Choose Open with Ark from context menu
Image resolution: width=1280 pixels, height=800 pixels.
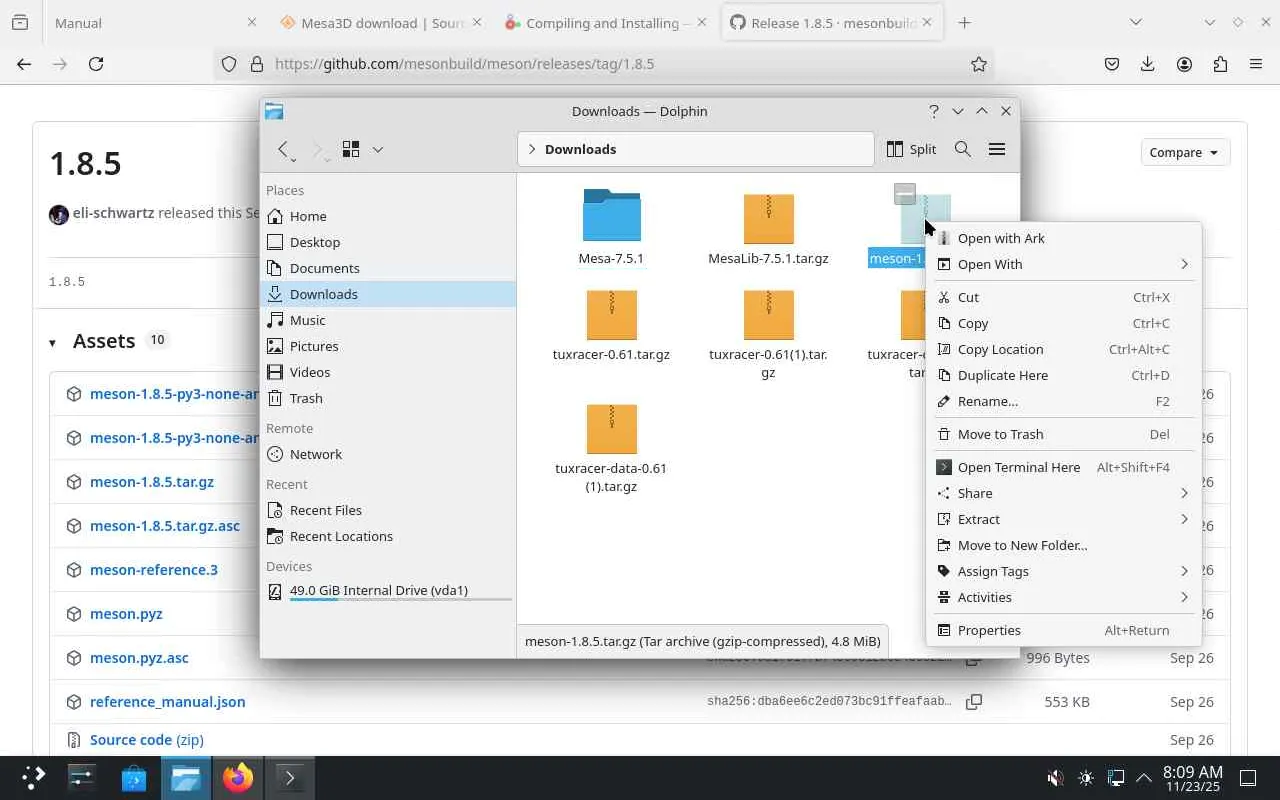click(x=1064, y=238)
